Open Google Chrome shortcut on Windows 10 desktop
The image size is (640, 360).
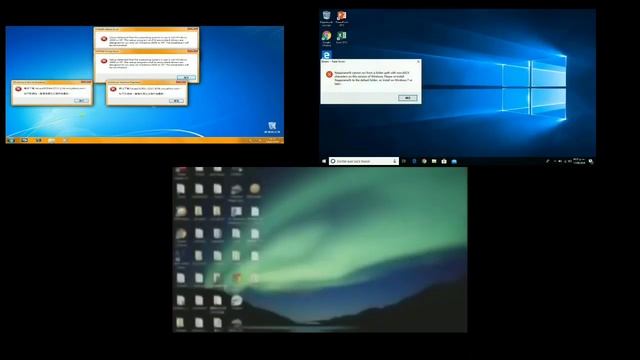point(327,38)
